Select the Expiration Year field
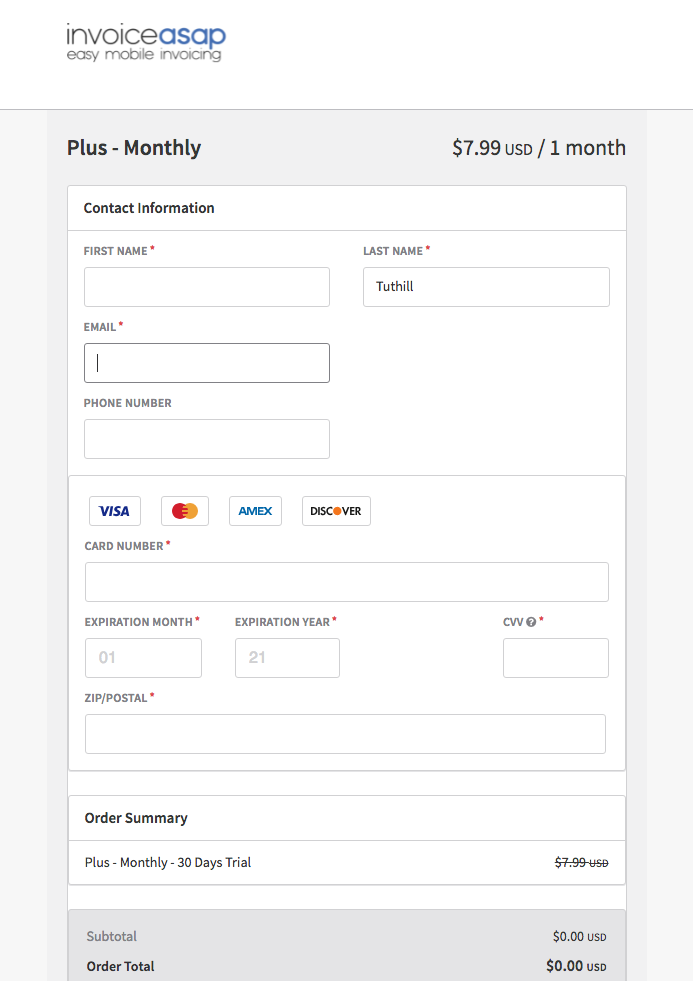693x981 pixels. pyautogui.click(x=287, y=658)
